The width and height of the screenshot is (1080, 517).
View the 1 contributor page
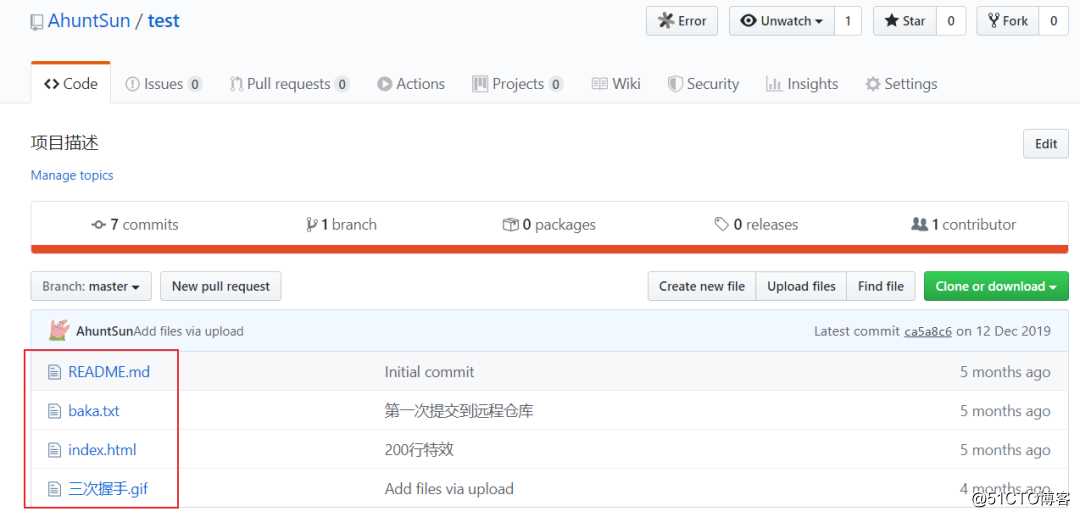point(964,224)
